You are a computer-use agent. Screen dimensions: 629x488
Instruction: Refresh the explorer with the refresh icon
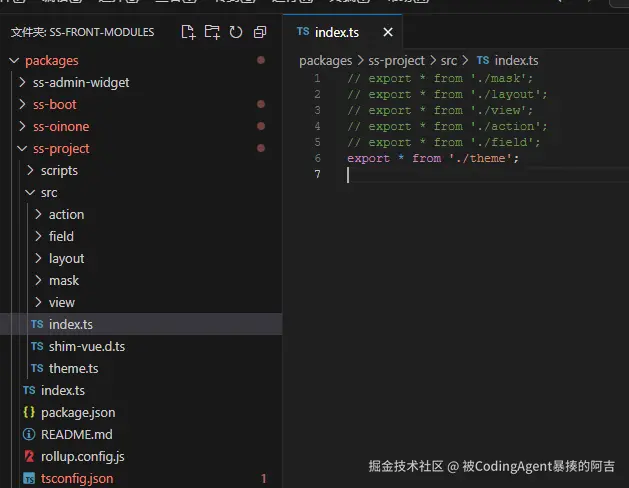[x=236, y=32]
